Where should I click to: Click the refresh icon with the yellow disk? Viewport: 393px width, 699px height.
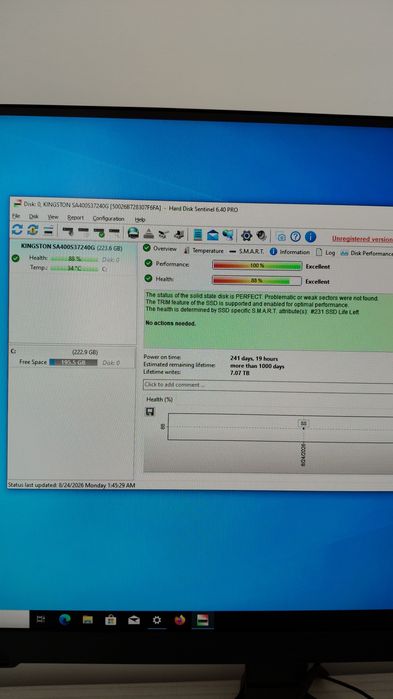[x=33, y=230]
